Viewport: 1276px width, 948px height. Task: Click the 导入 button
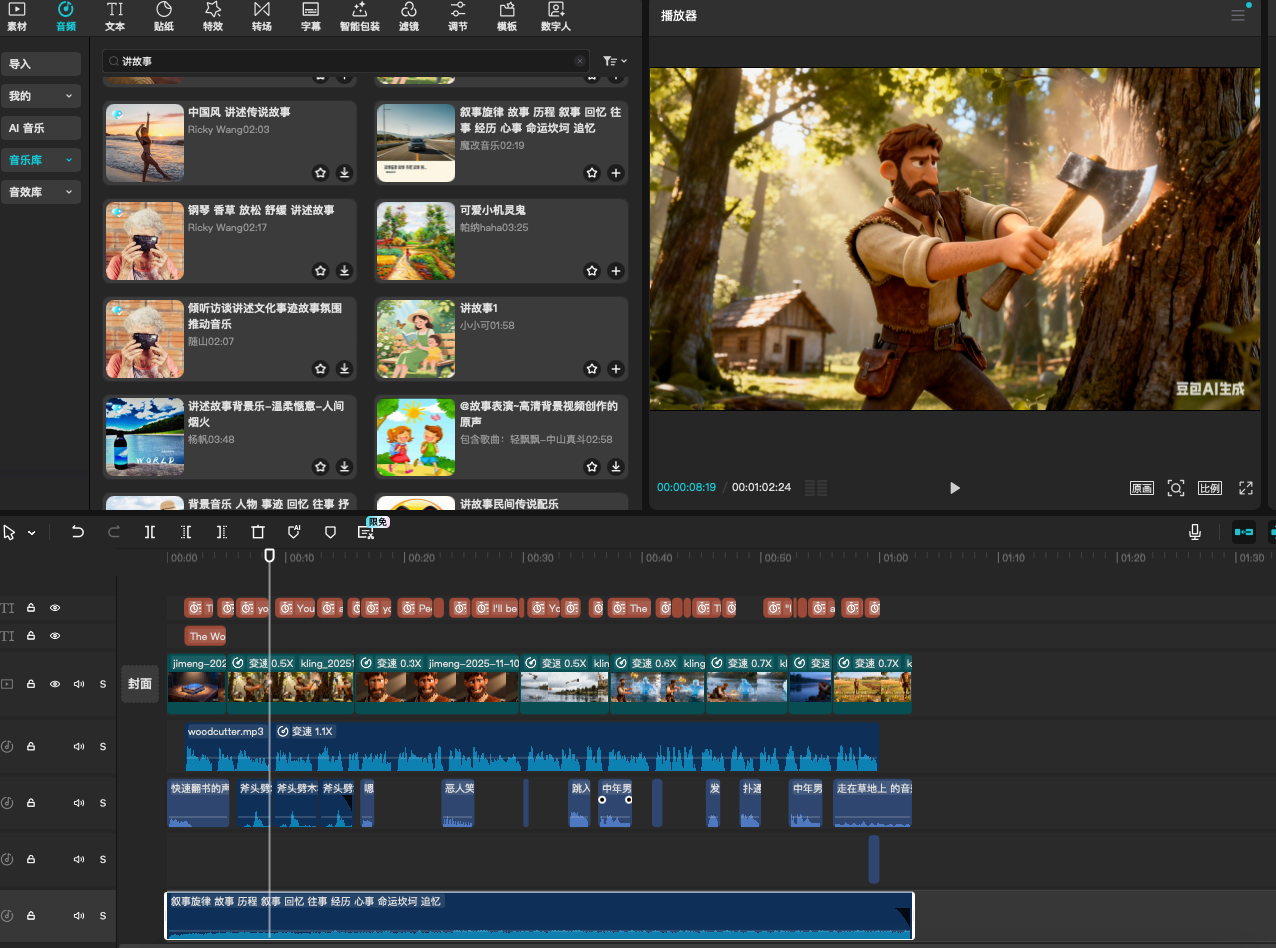(41, 64)
